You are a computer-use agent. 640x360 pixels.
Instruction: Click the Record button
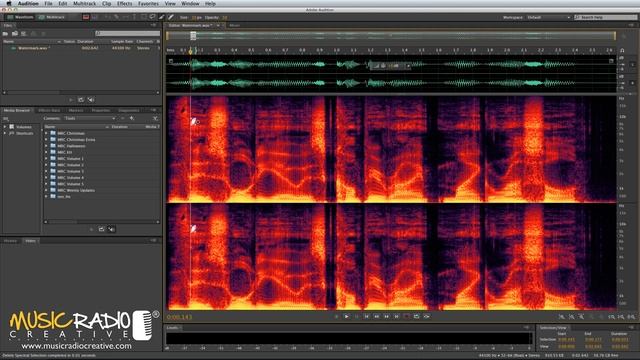tap(407, 316)
